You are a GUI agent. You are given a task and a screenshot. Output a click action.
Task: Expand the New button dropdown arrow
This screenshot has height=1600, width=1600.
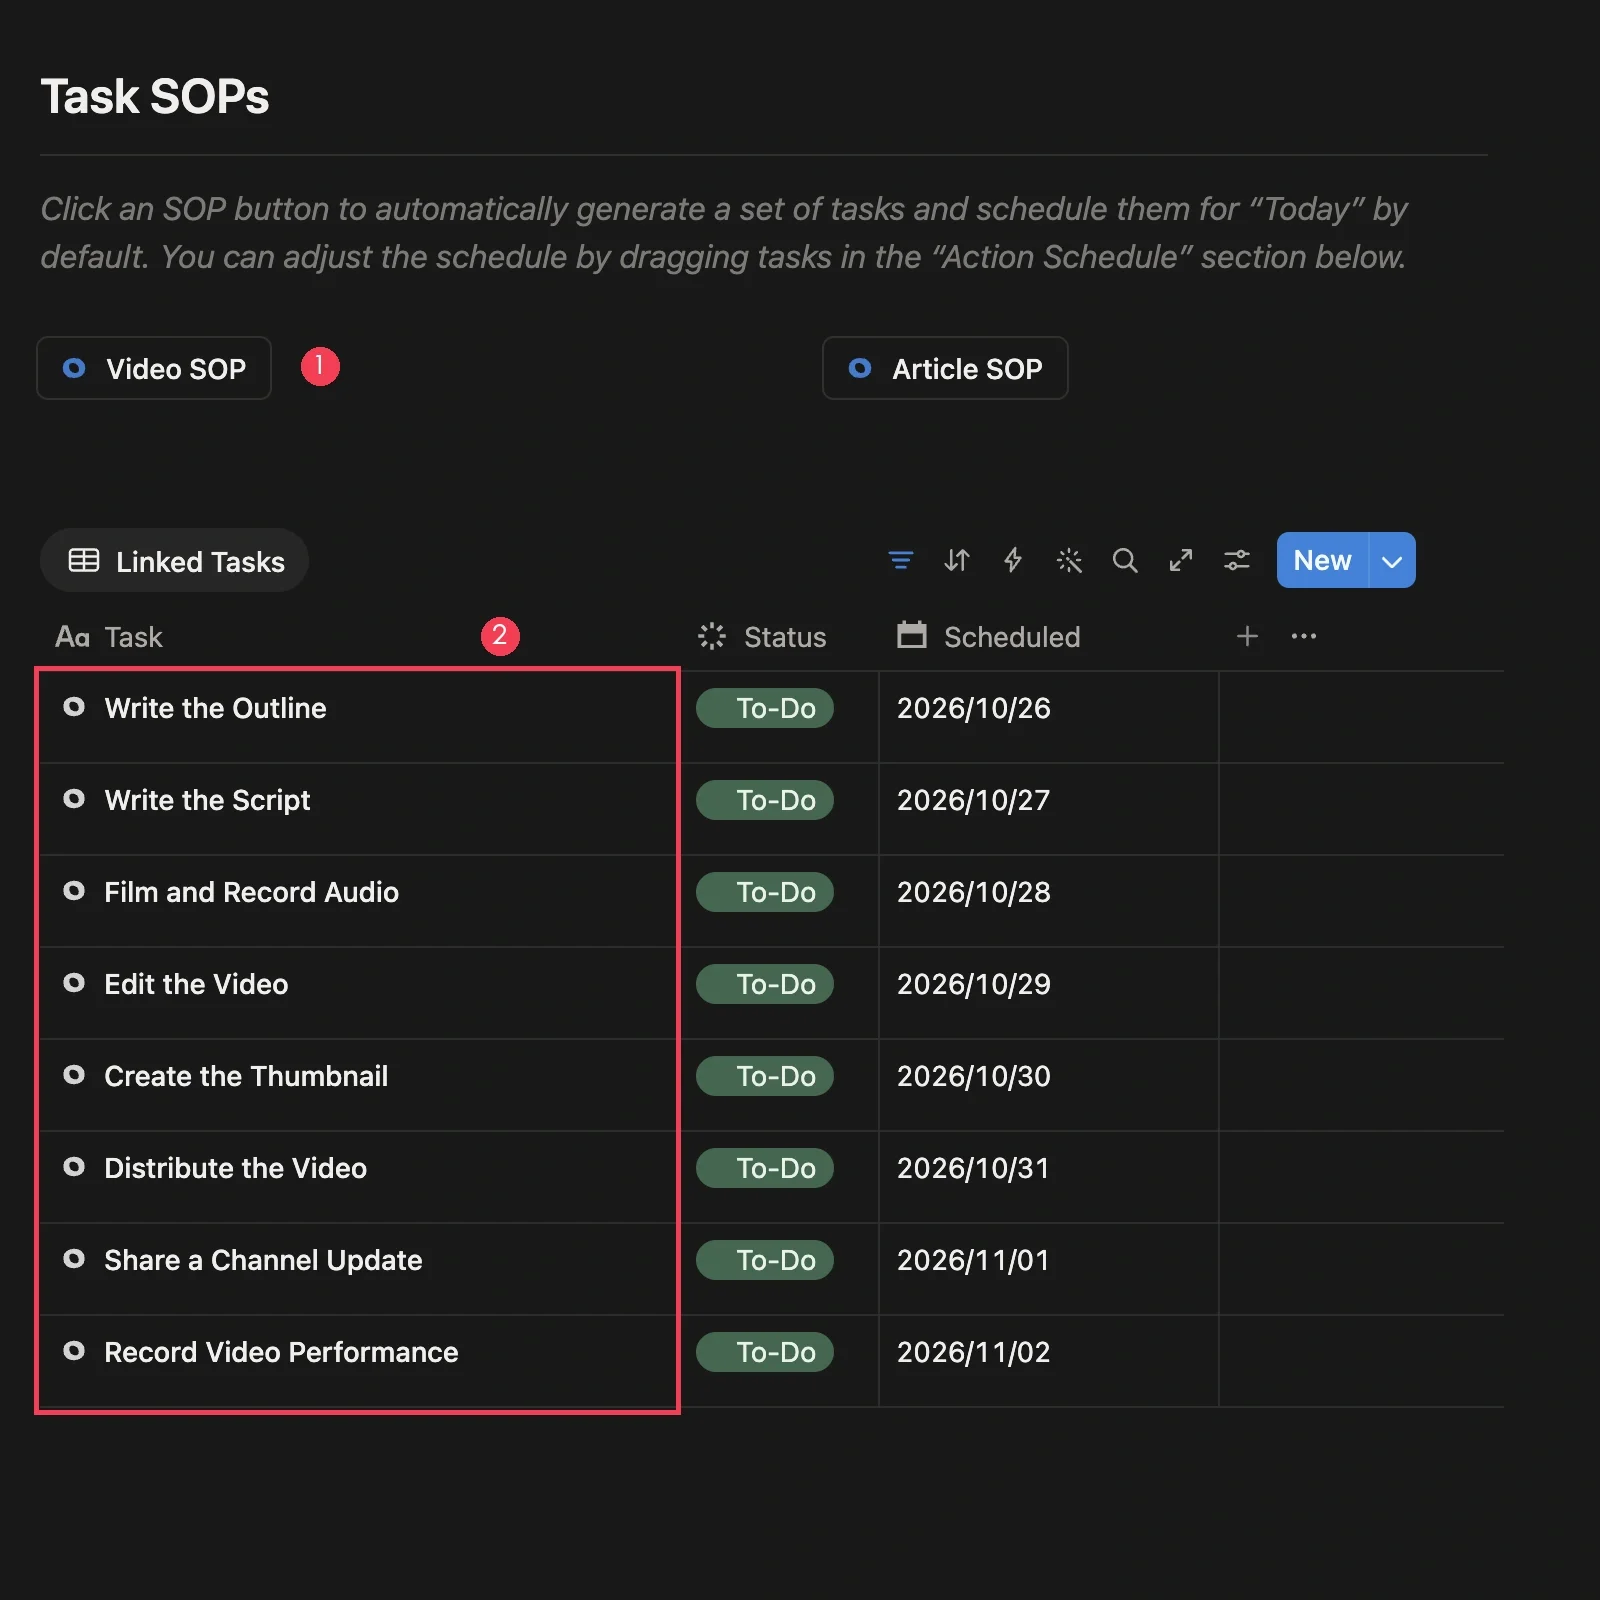click(x=1392, y=560)
